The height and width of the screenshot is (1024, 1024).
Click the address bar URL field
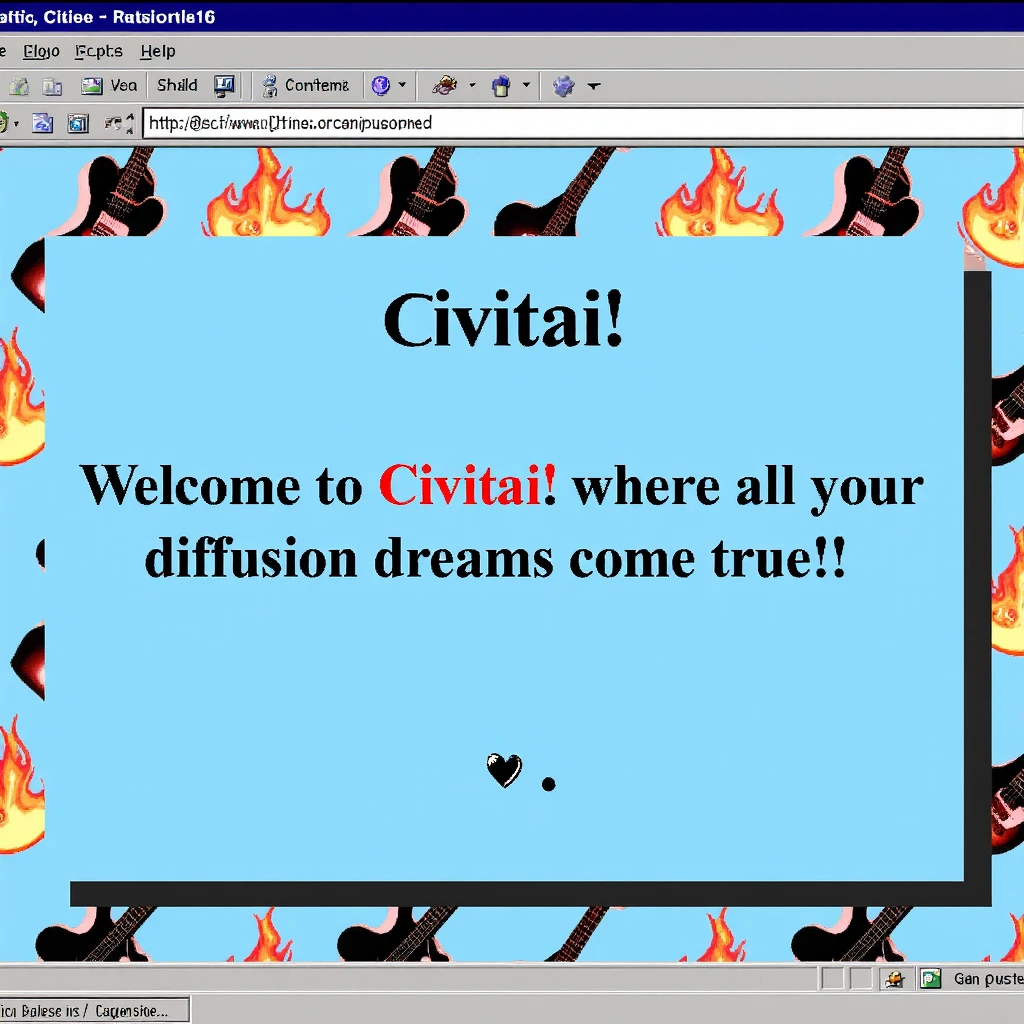click(580, 123)
